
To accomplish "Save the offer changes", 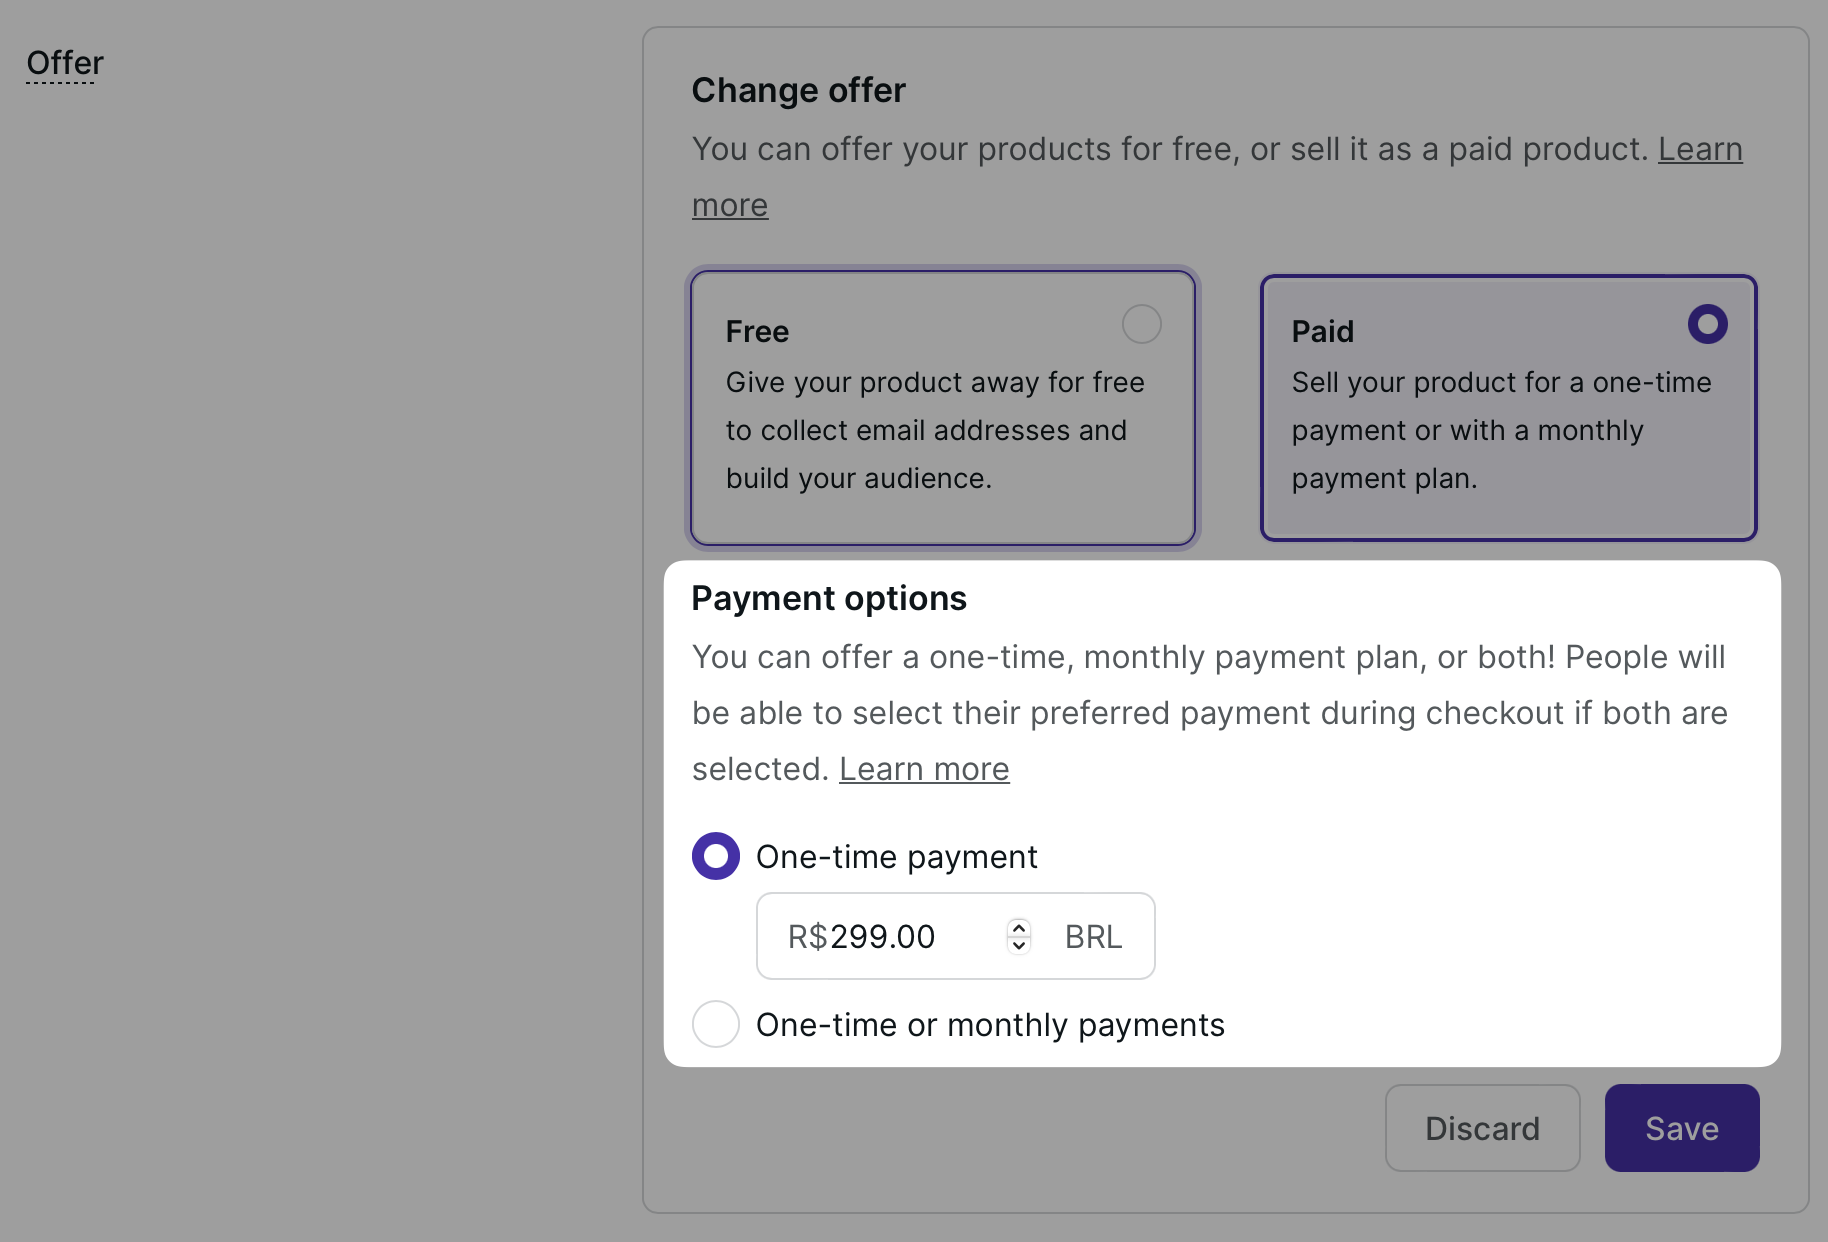I will click(x=1681, y=1128).
